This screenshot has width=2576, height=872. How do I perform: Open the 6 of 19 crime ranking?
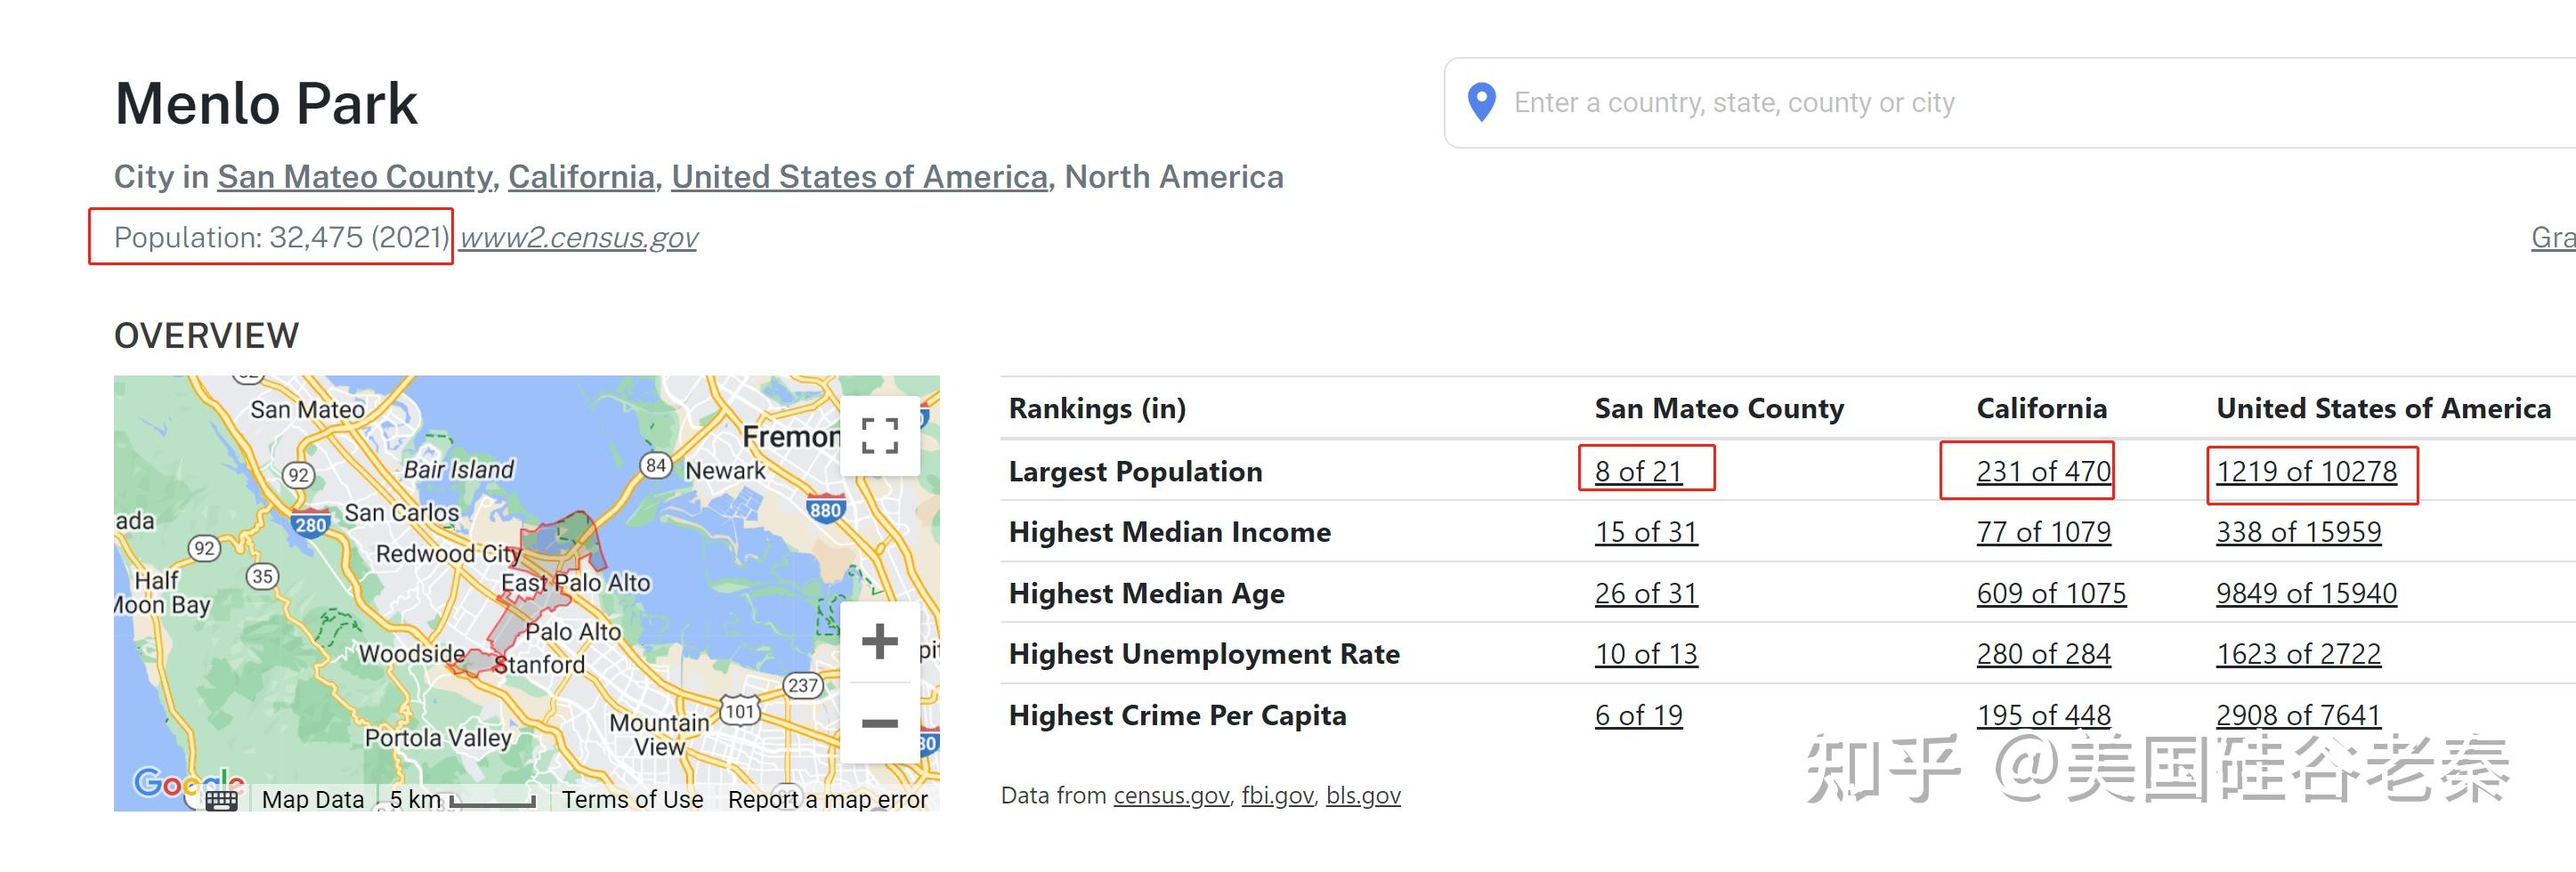coord(1638,715)
